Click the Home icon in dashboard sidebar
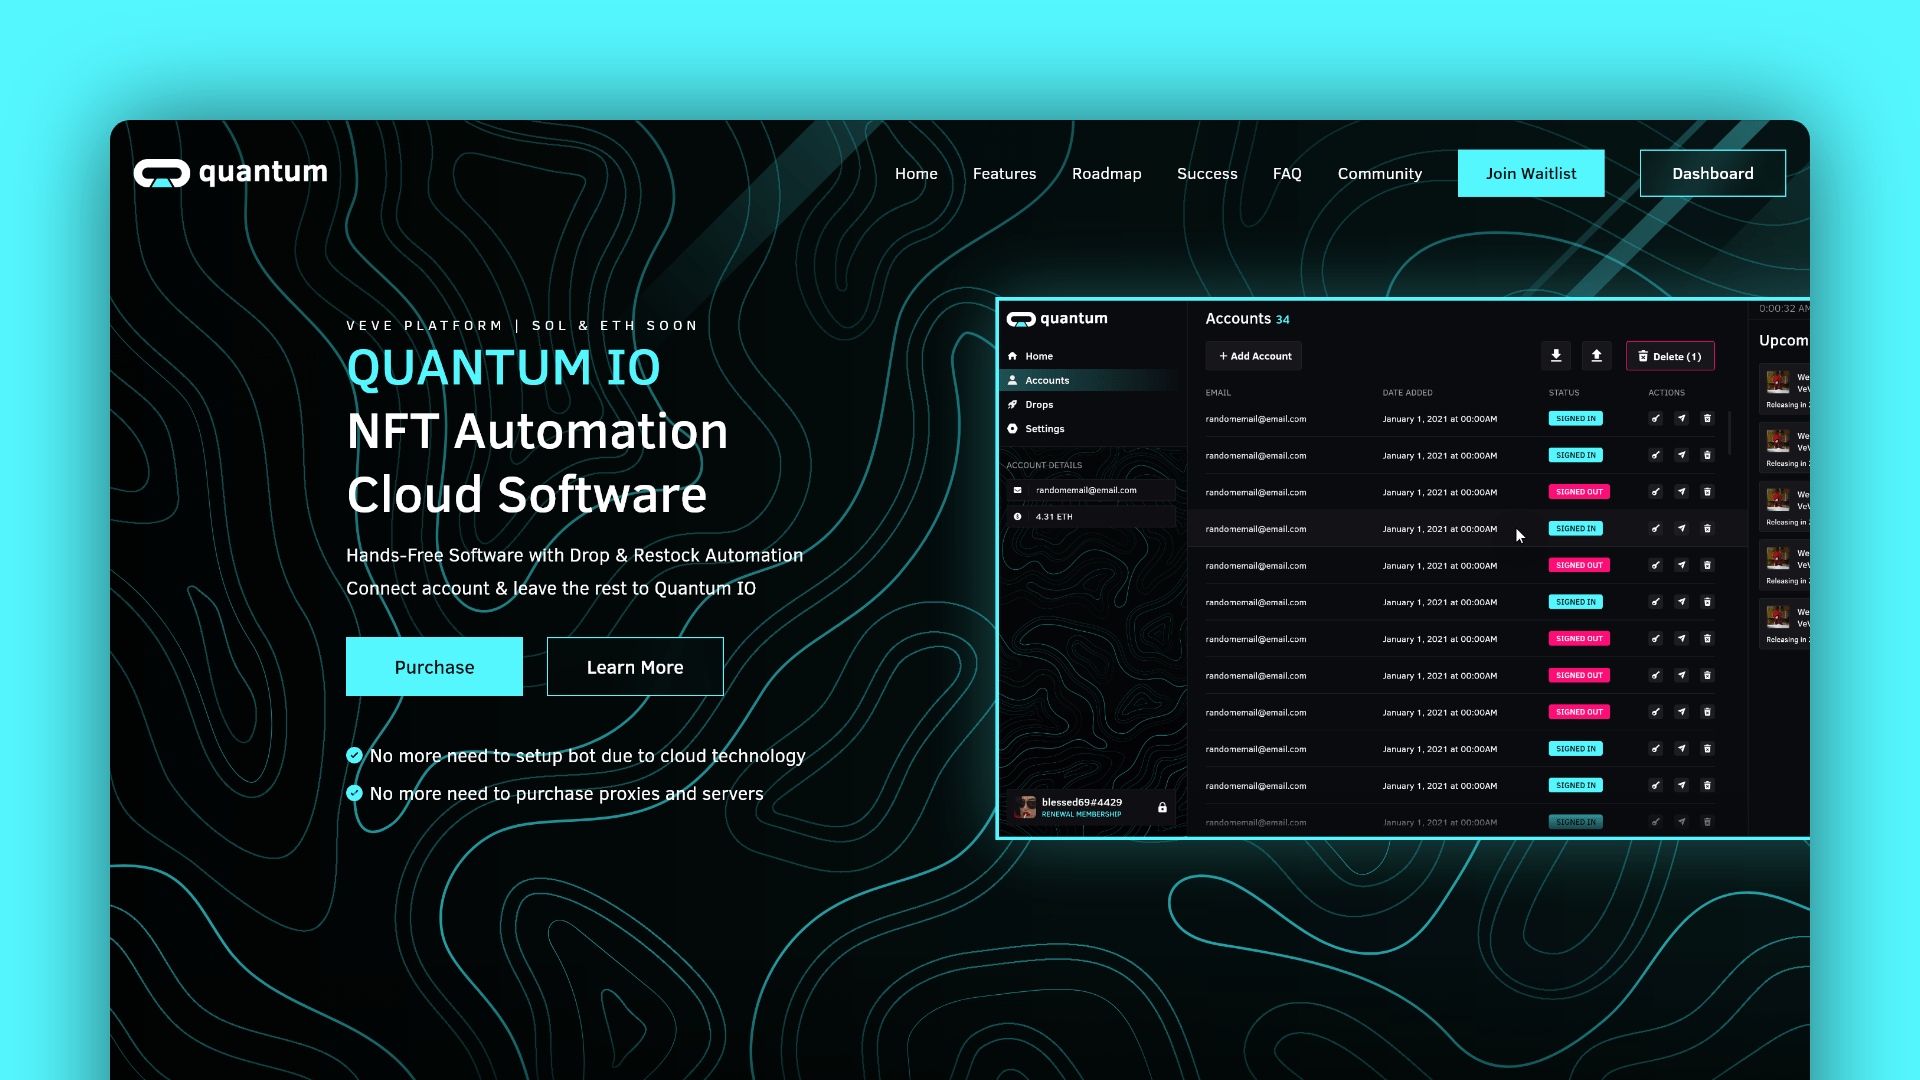The height and width of the screenshot is (1080, 1920). coord(1014,356)
